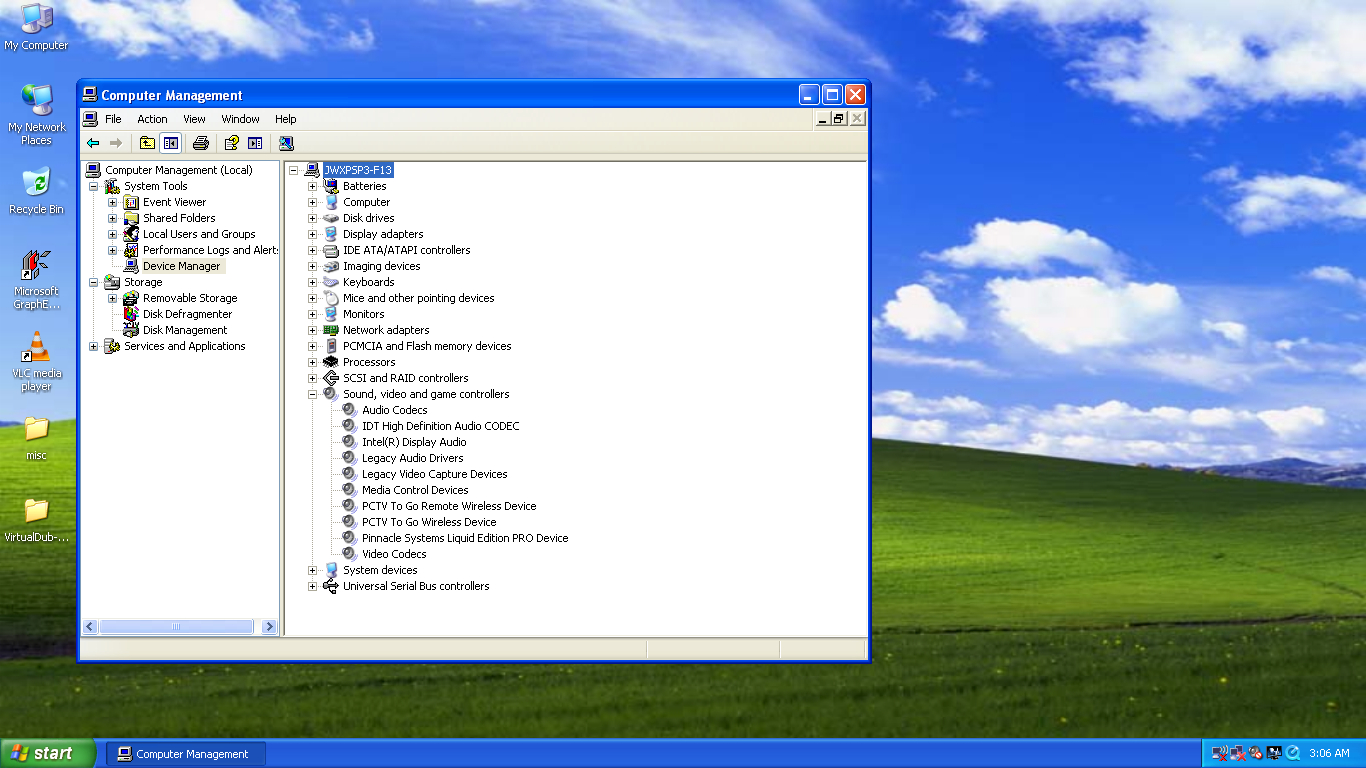This screenshot has width=1366, height=768.
Task: Collapse the Storage tree node
Action: [x=93, y=282]
